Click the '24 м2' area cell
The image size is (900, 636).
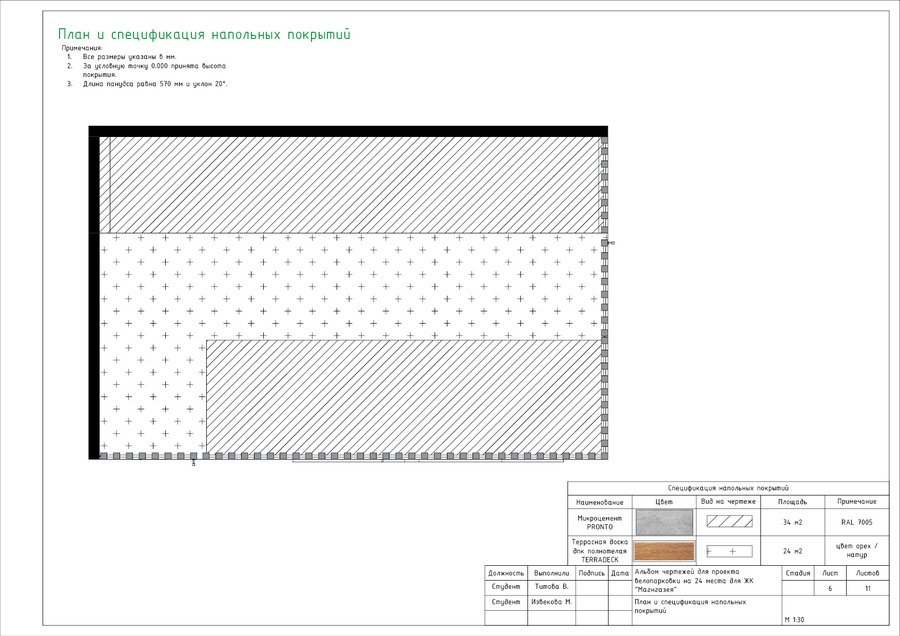[793, 551]
